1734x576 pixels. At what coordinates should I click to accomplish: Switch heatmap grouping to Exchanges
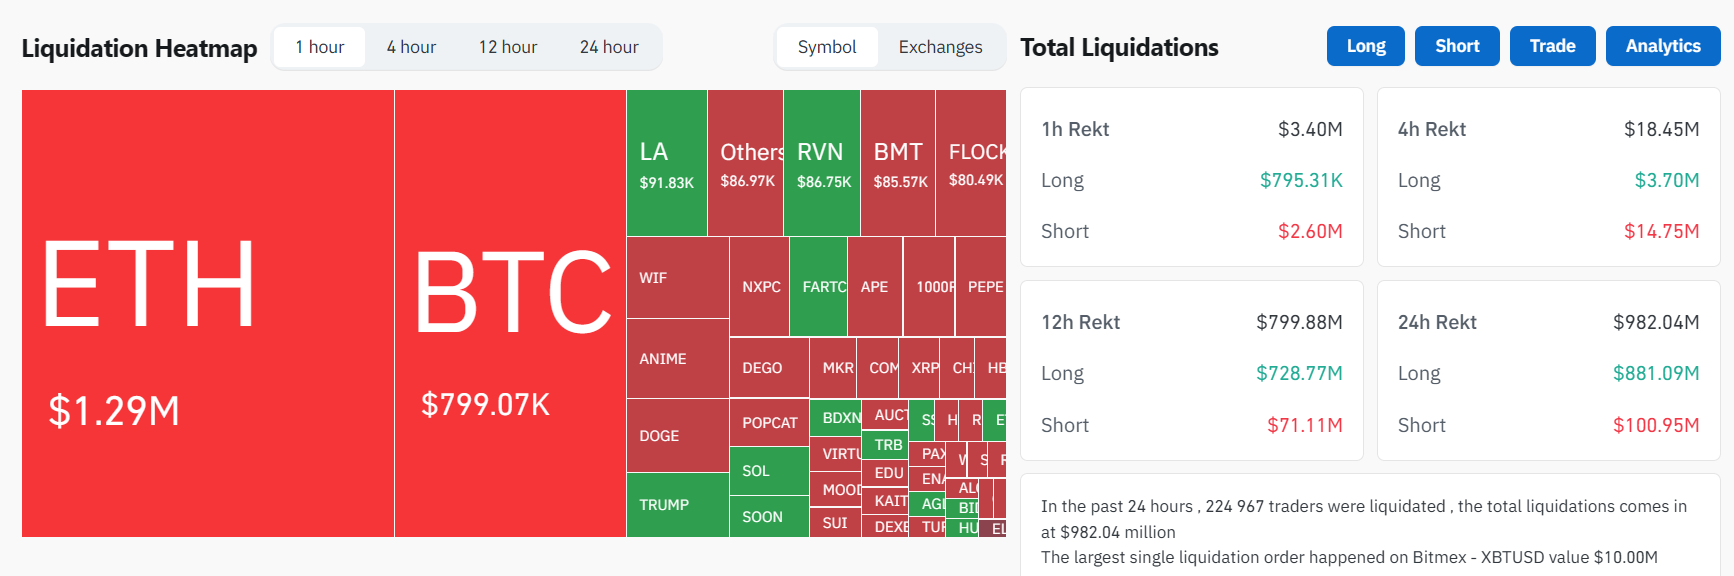[940, 47]
